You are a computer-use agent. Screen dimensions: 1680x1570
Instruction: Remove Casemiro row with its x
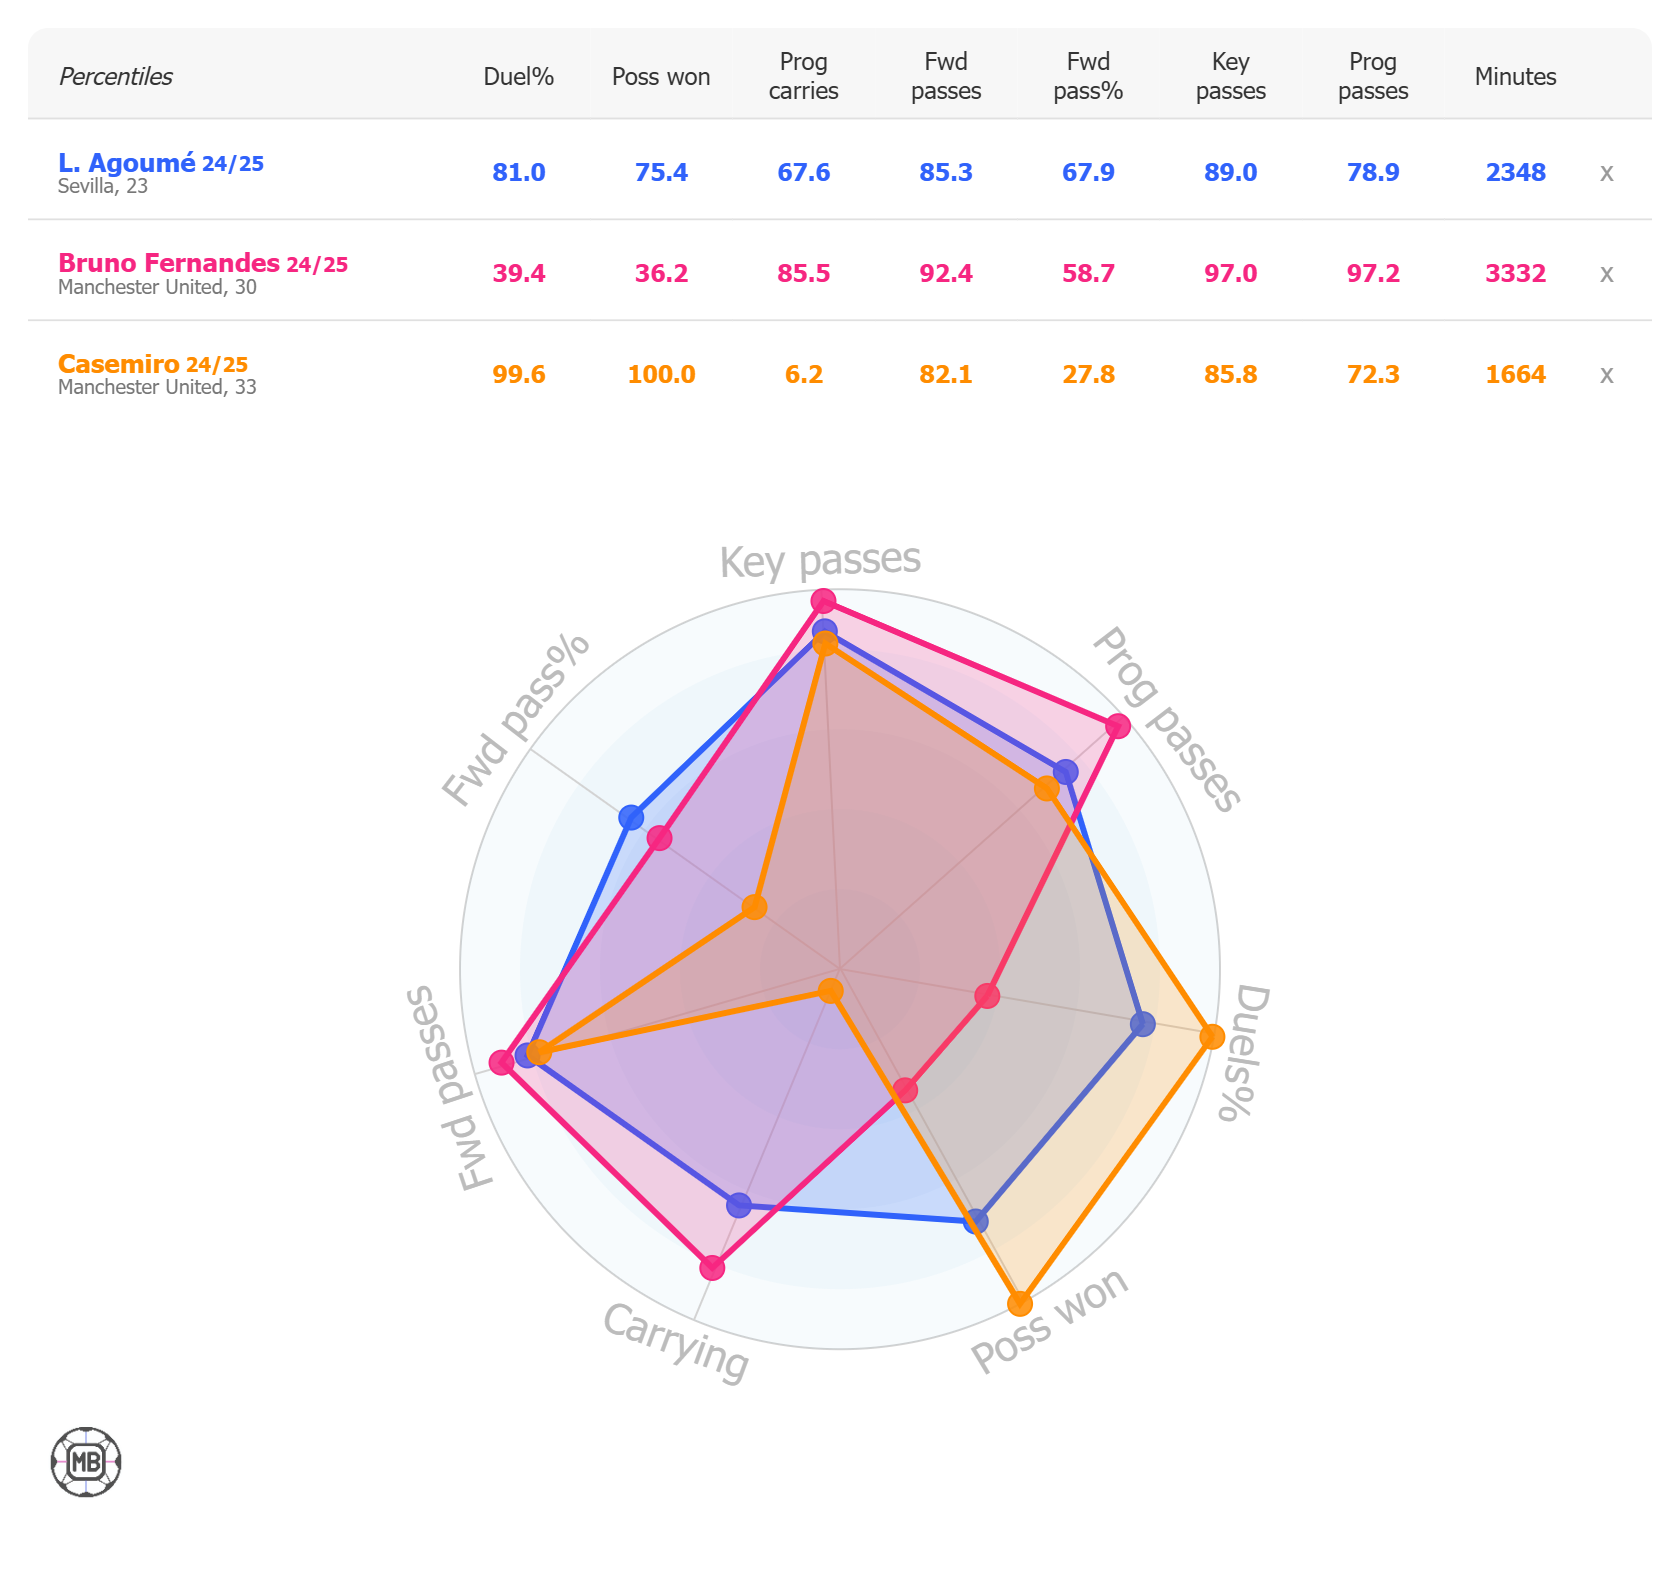coord(1606,375)
